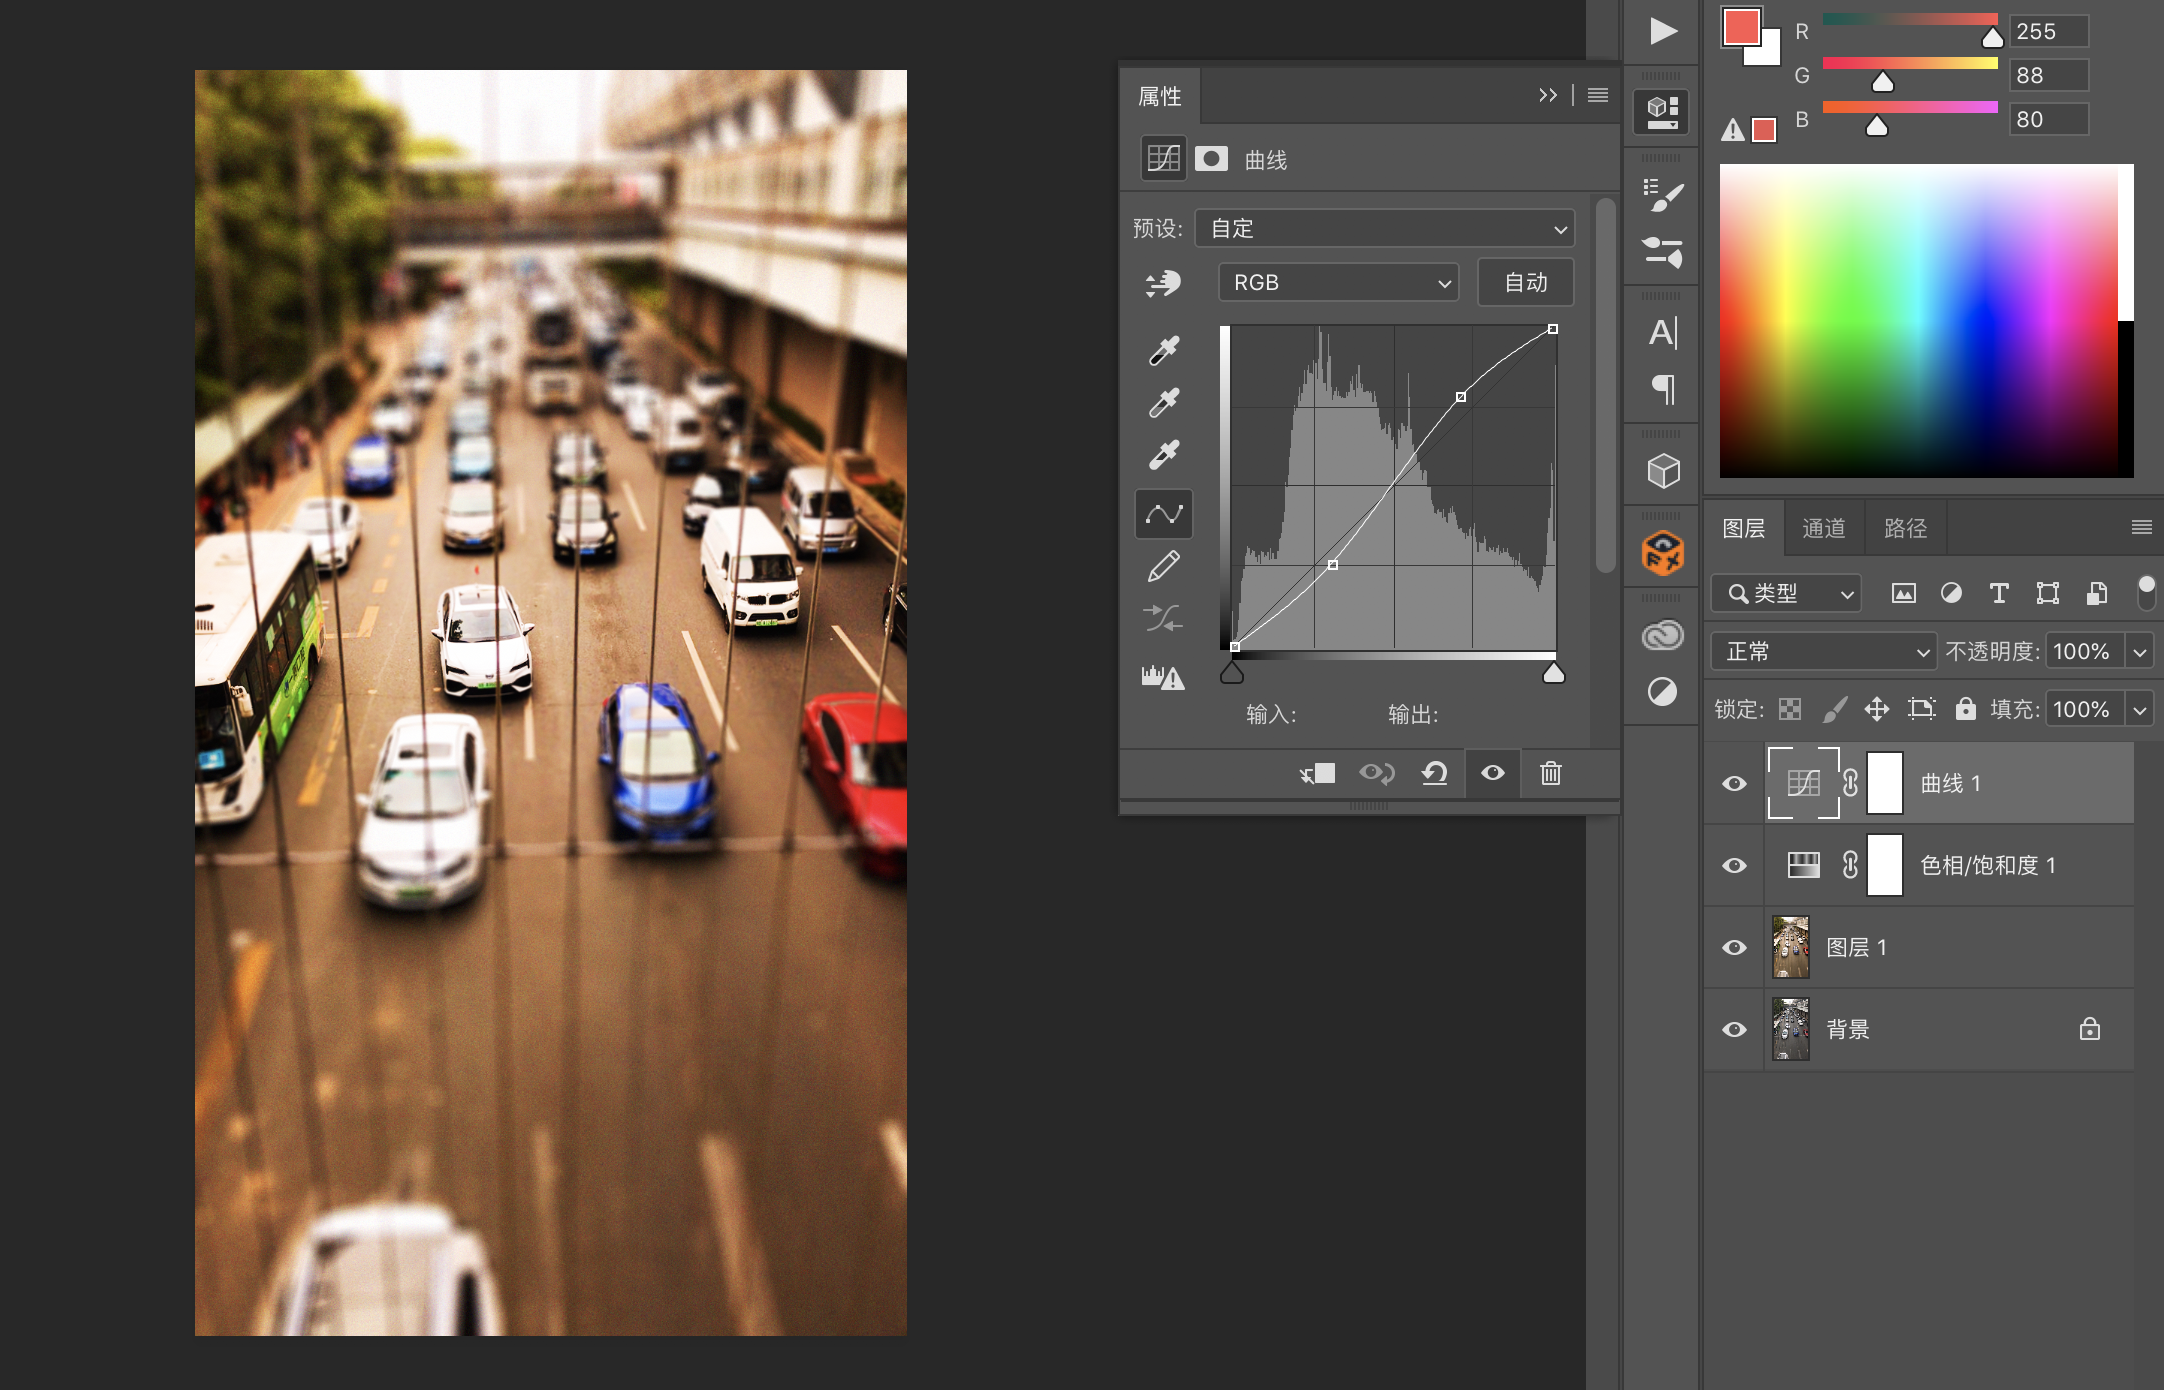Open the Character panel icon
This screenshot has height=1390, width=2164.
pyautogui.click(x=1662, y=333)
